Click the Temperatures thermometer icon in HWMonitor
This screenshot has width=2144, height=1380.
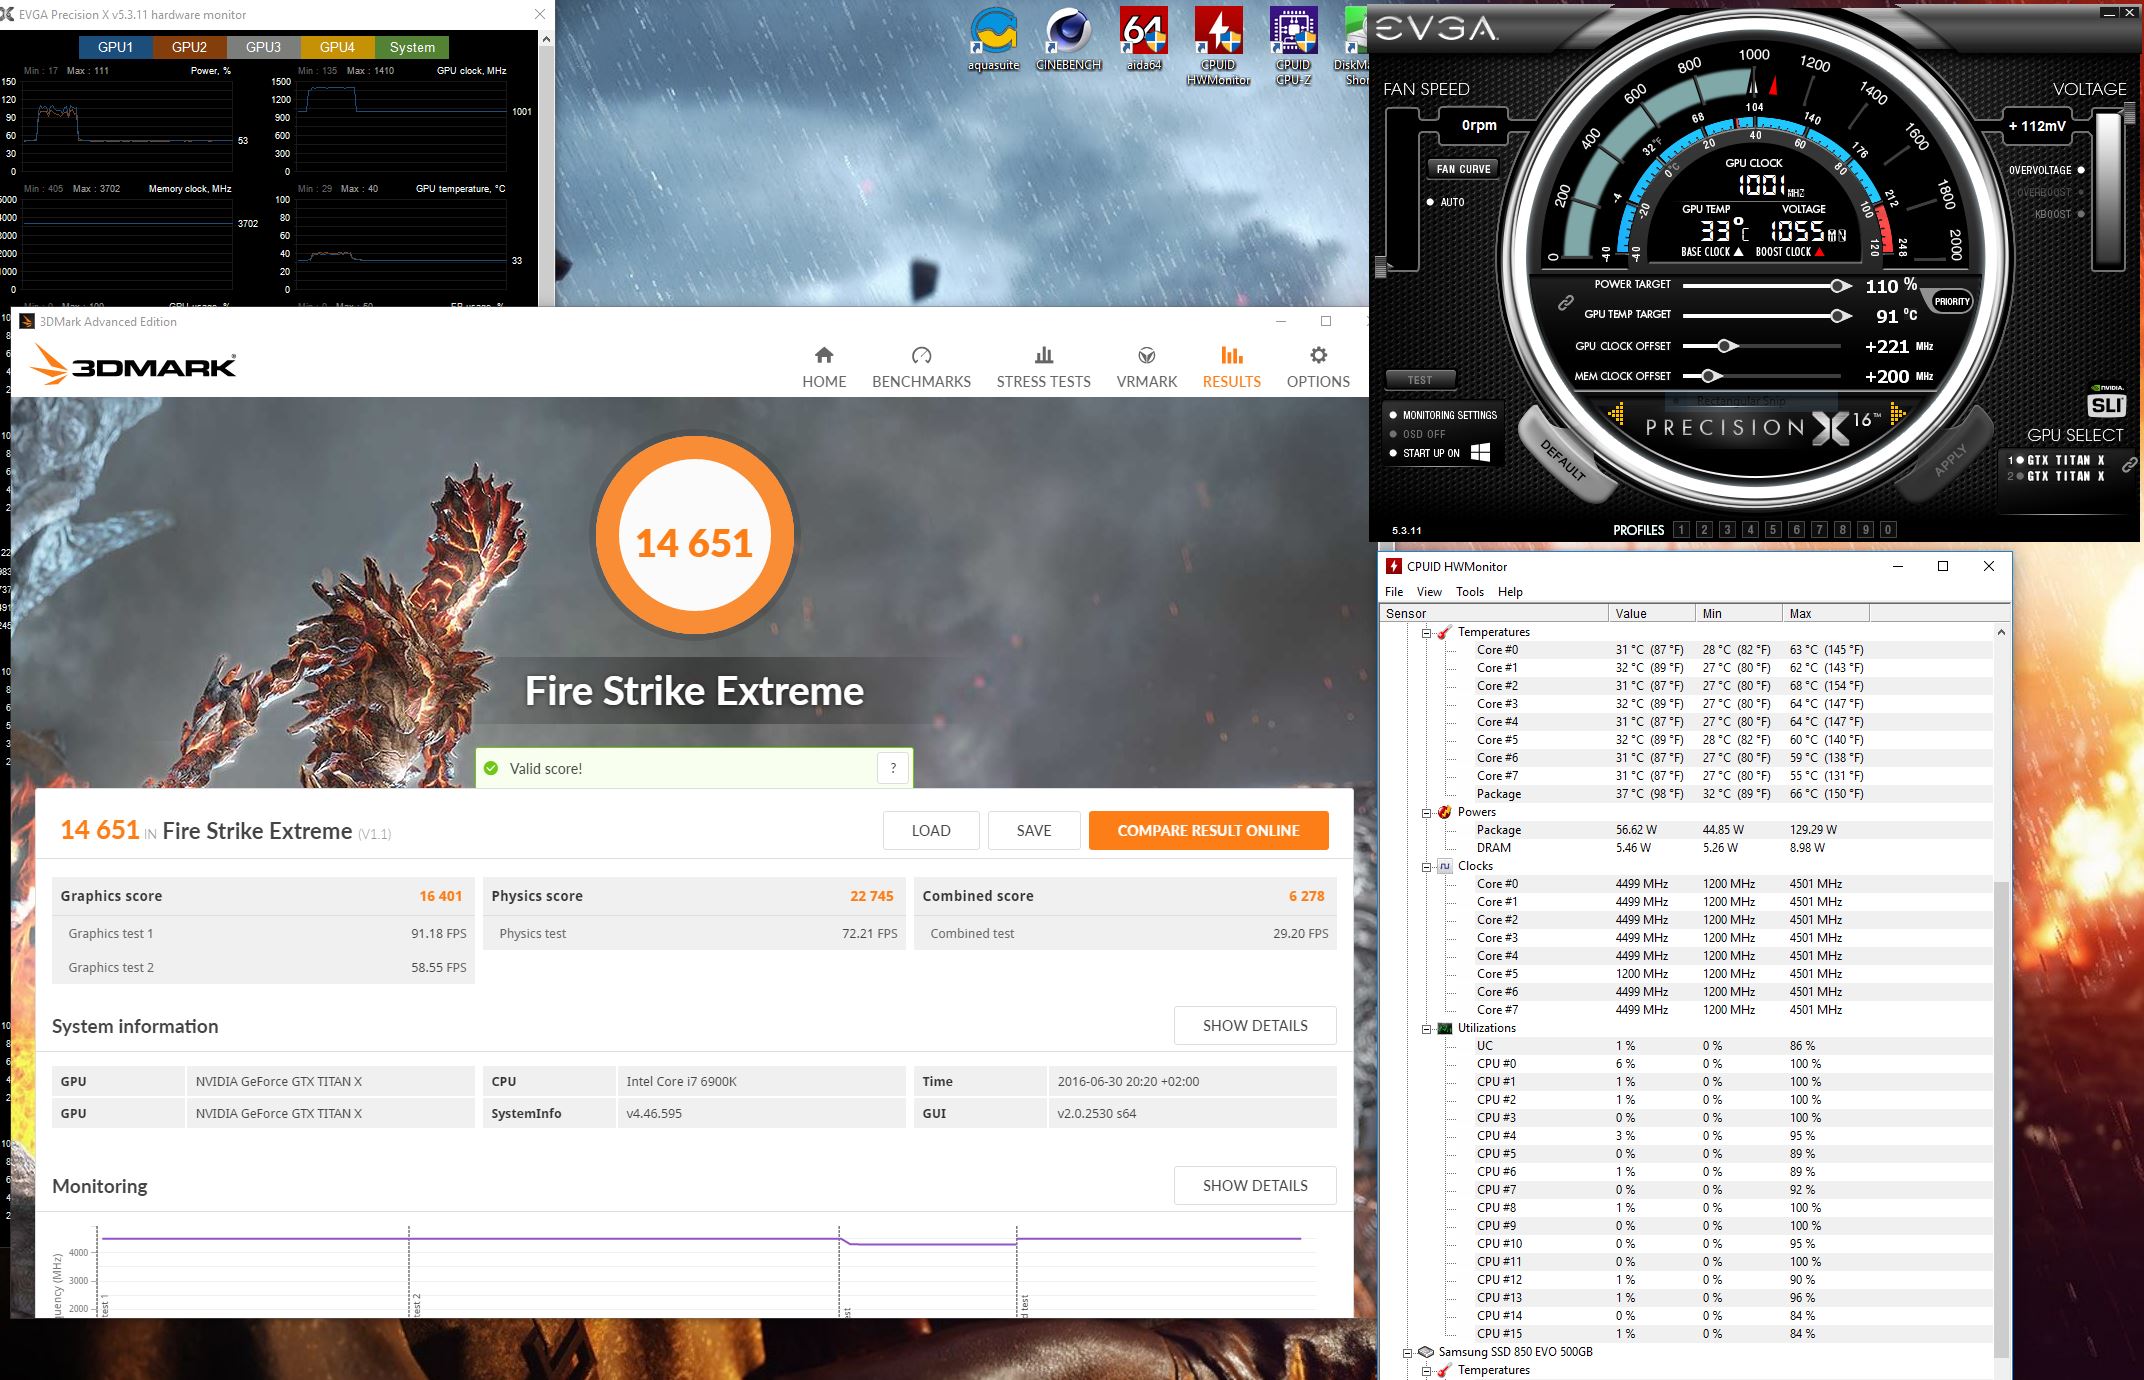pyautogui.click(x=1444, y=632)
